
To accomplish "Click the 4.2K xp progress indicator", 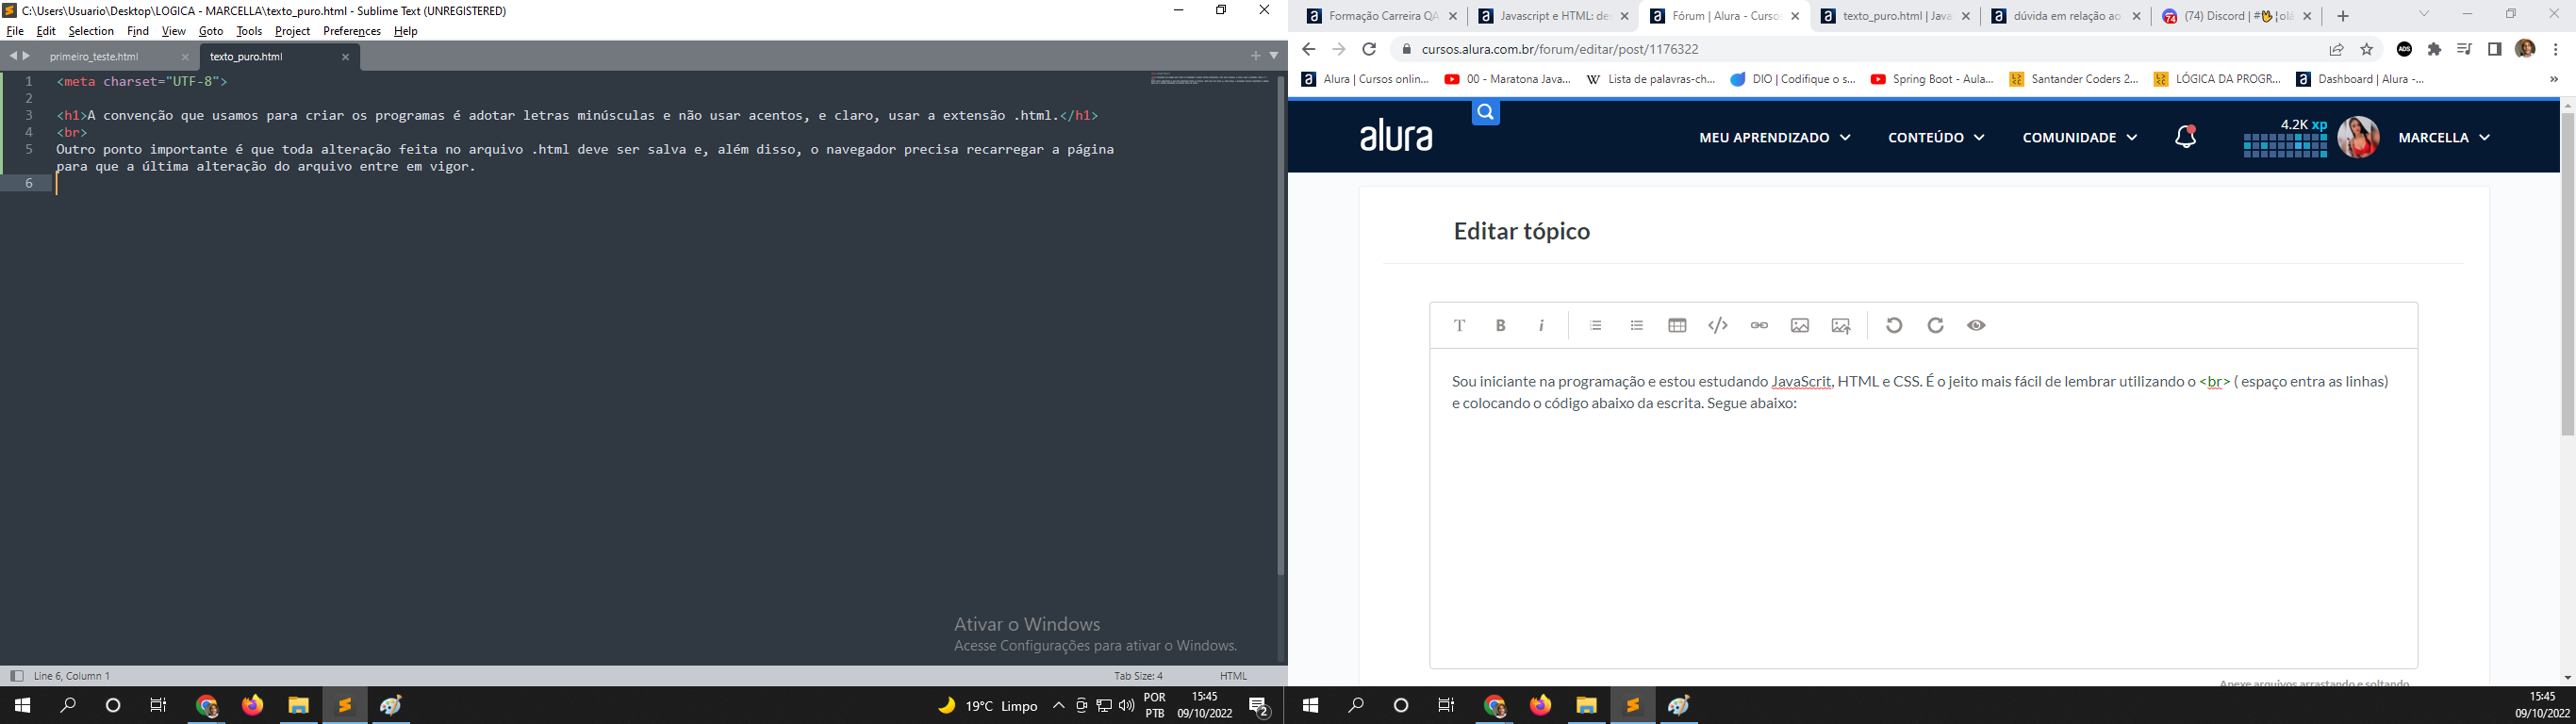I will point(2285,138).
